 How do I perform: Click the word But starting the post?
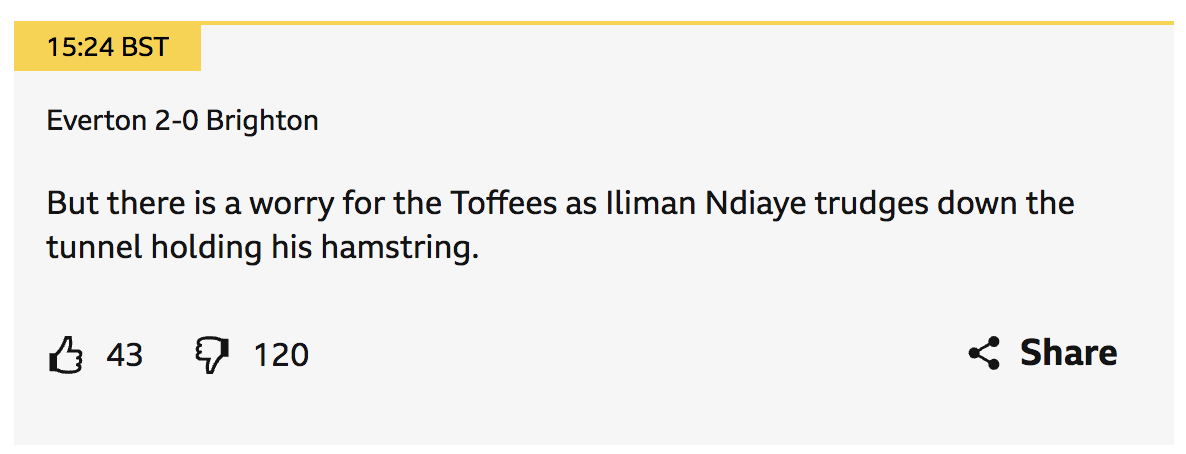(x=73, y=204)
